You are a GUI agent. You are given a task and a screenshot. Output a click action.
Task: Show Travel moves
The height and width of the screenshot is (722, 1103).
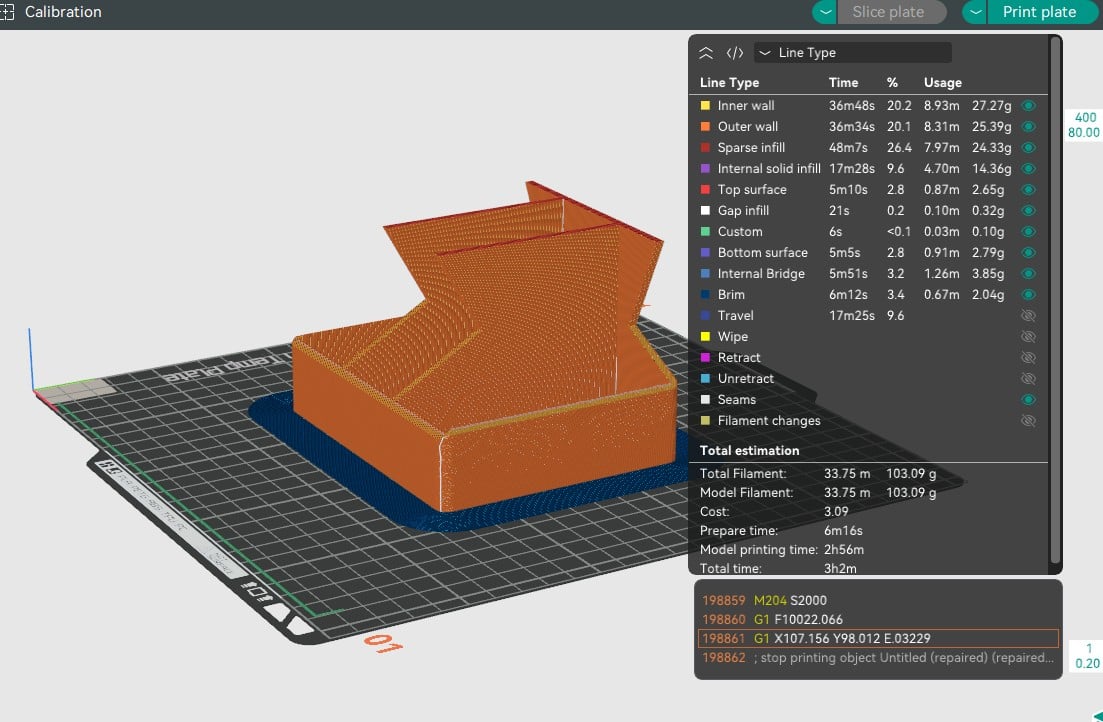tap(1028, 316)
